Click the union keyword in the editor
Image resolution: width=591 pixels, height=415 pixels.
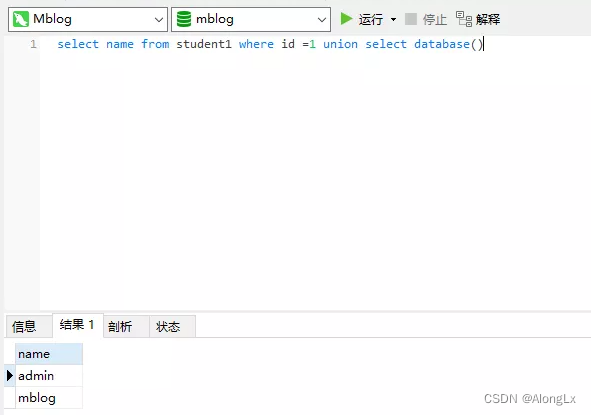click(x=340, y=44)
